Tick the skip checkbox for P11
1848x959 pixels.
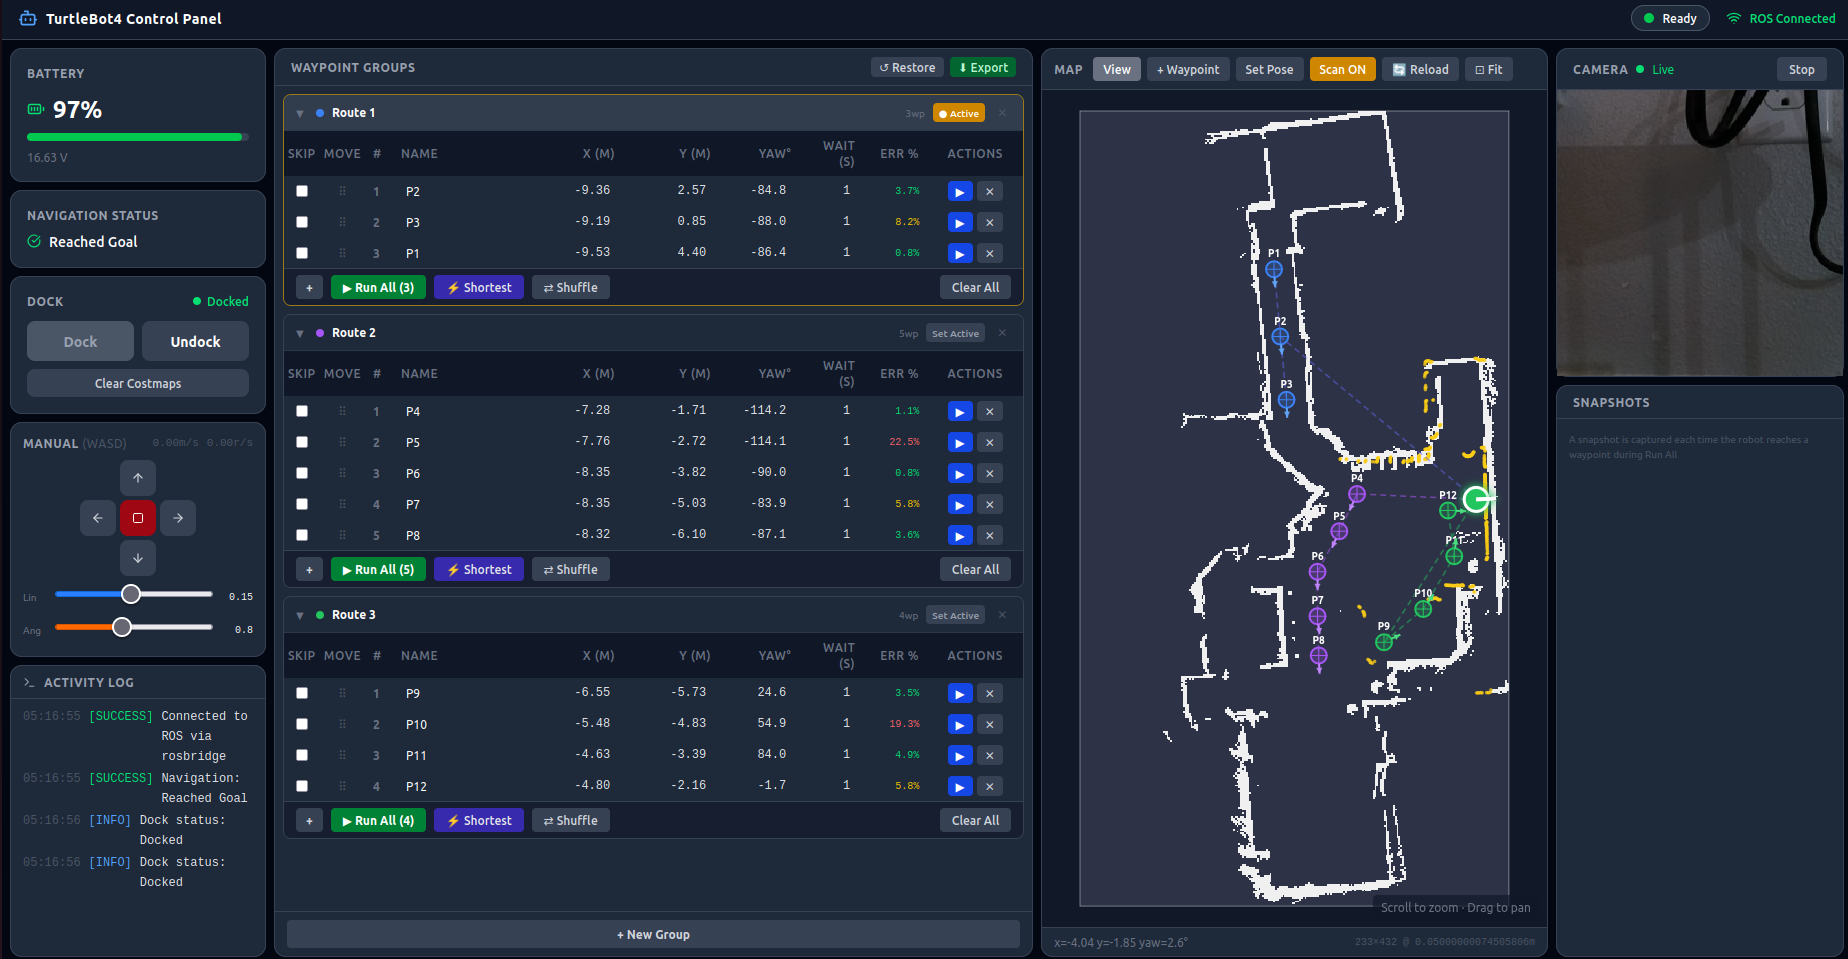[x=302, y=756]
